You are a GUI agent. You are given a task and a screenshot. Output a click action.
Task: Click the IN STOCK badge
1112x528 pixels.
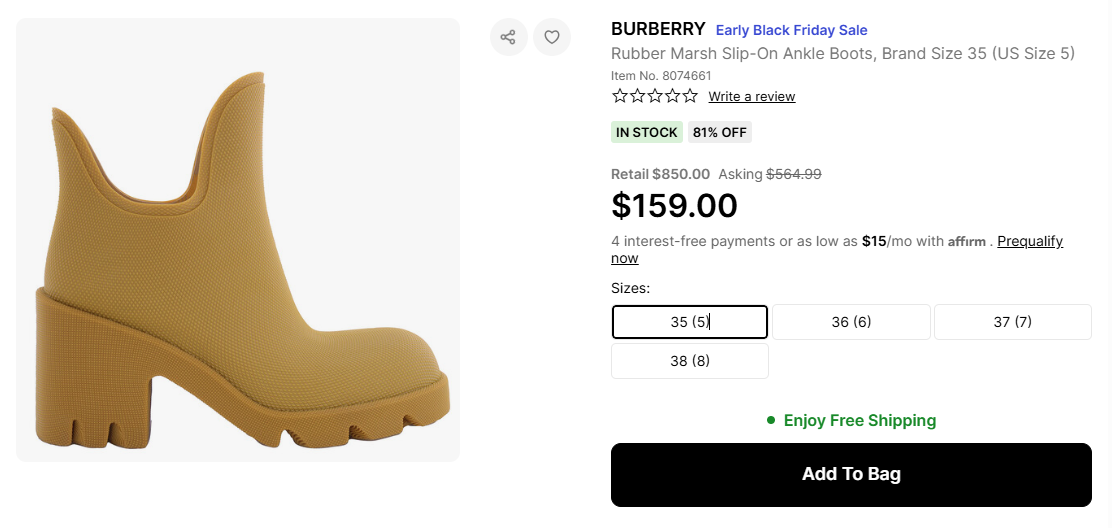(x=646, y=132)
